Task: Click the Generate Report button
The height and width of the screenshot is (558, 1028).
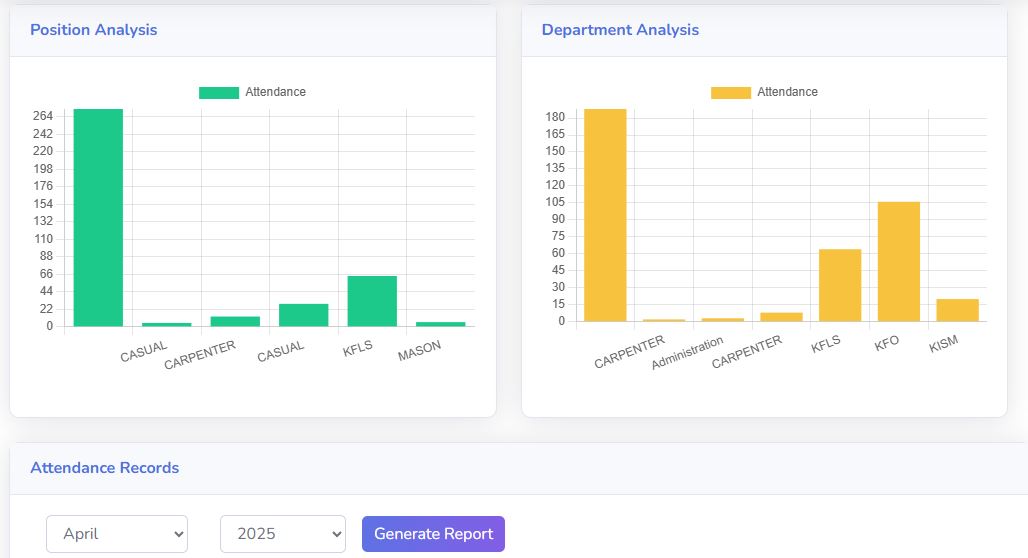Action: point(433,534)
